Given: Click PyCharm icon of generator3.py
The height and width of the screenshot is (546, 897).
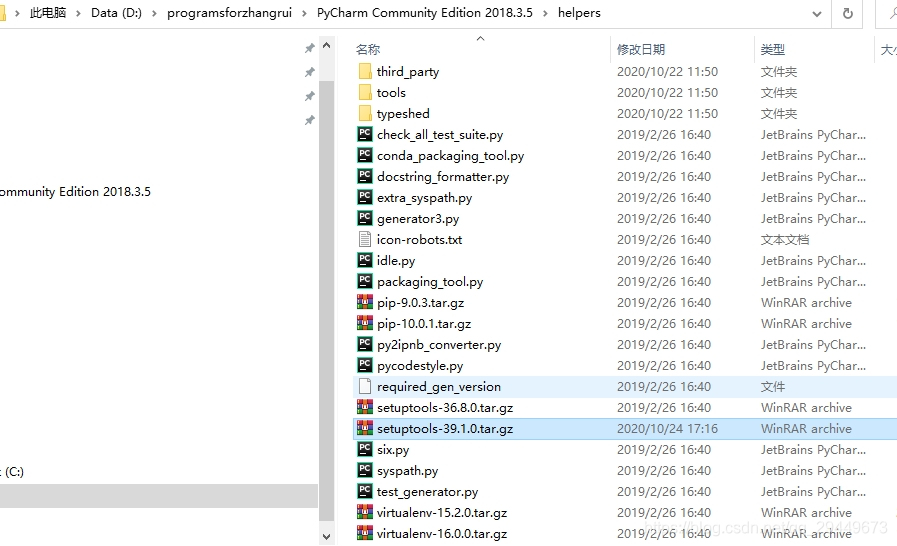Looking at the screenshot, I should coord(365,219).
